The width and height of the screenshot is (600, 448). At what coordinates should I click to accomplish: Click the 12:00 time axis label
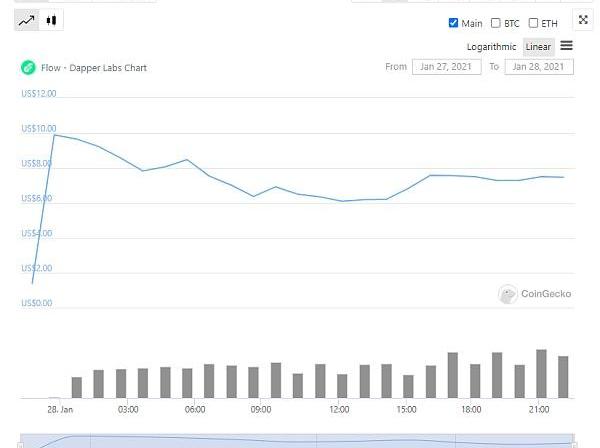339,409
